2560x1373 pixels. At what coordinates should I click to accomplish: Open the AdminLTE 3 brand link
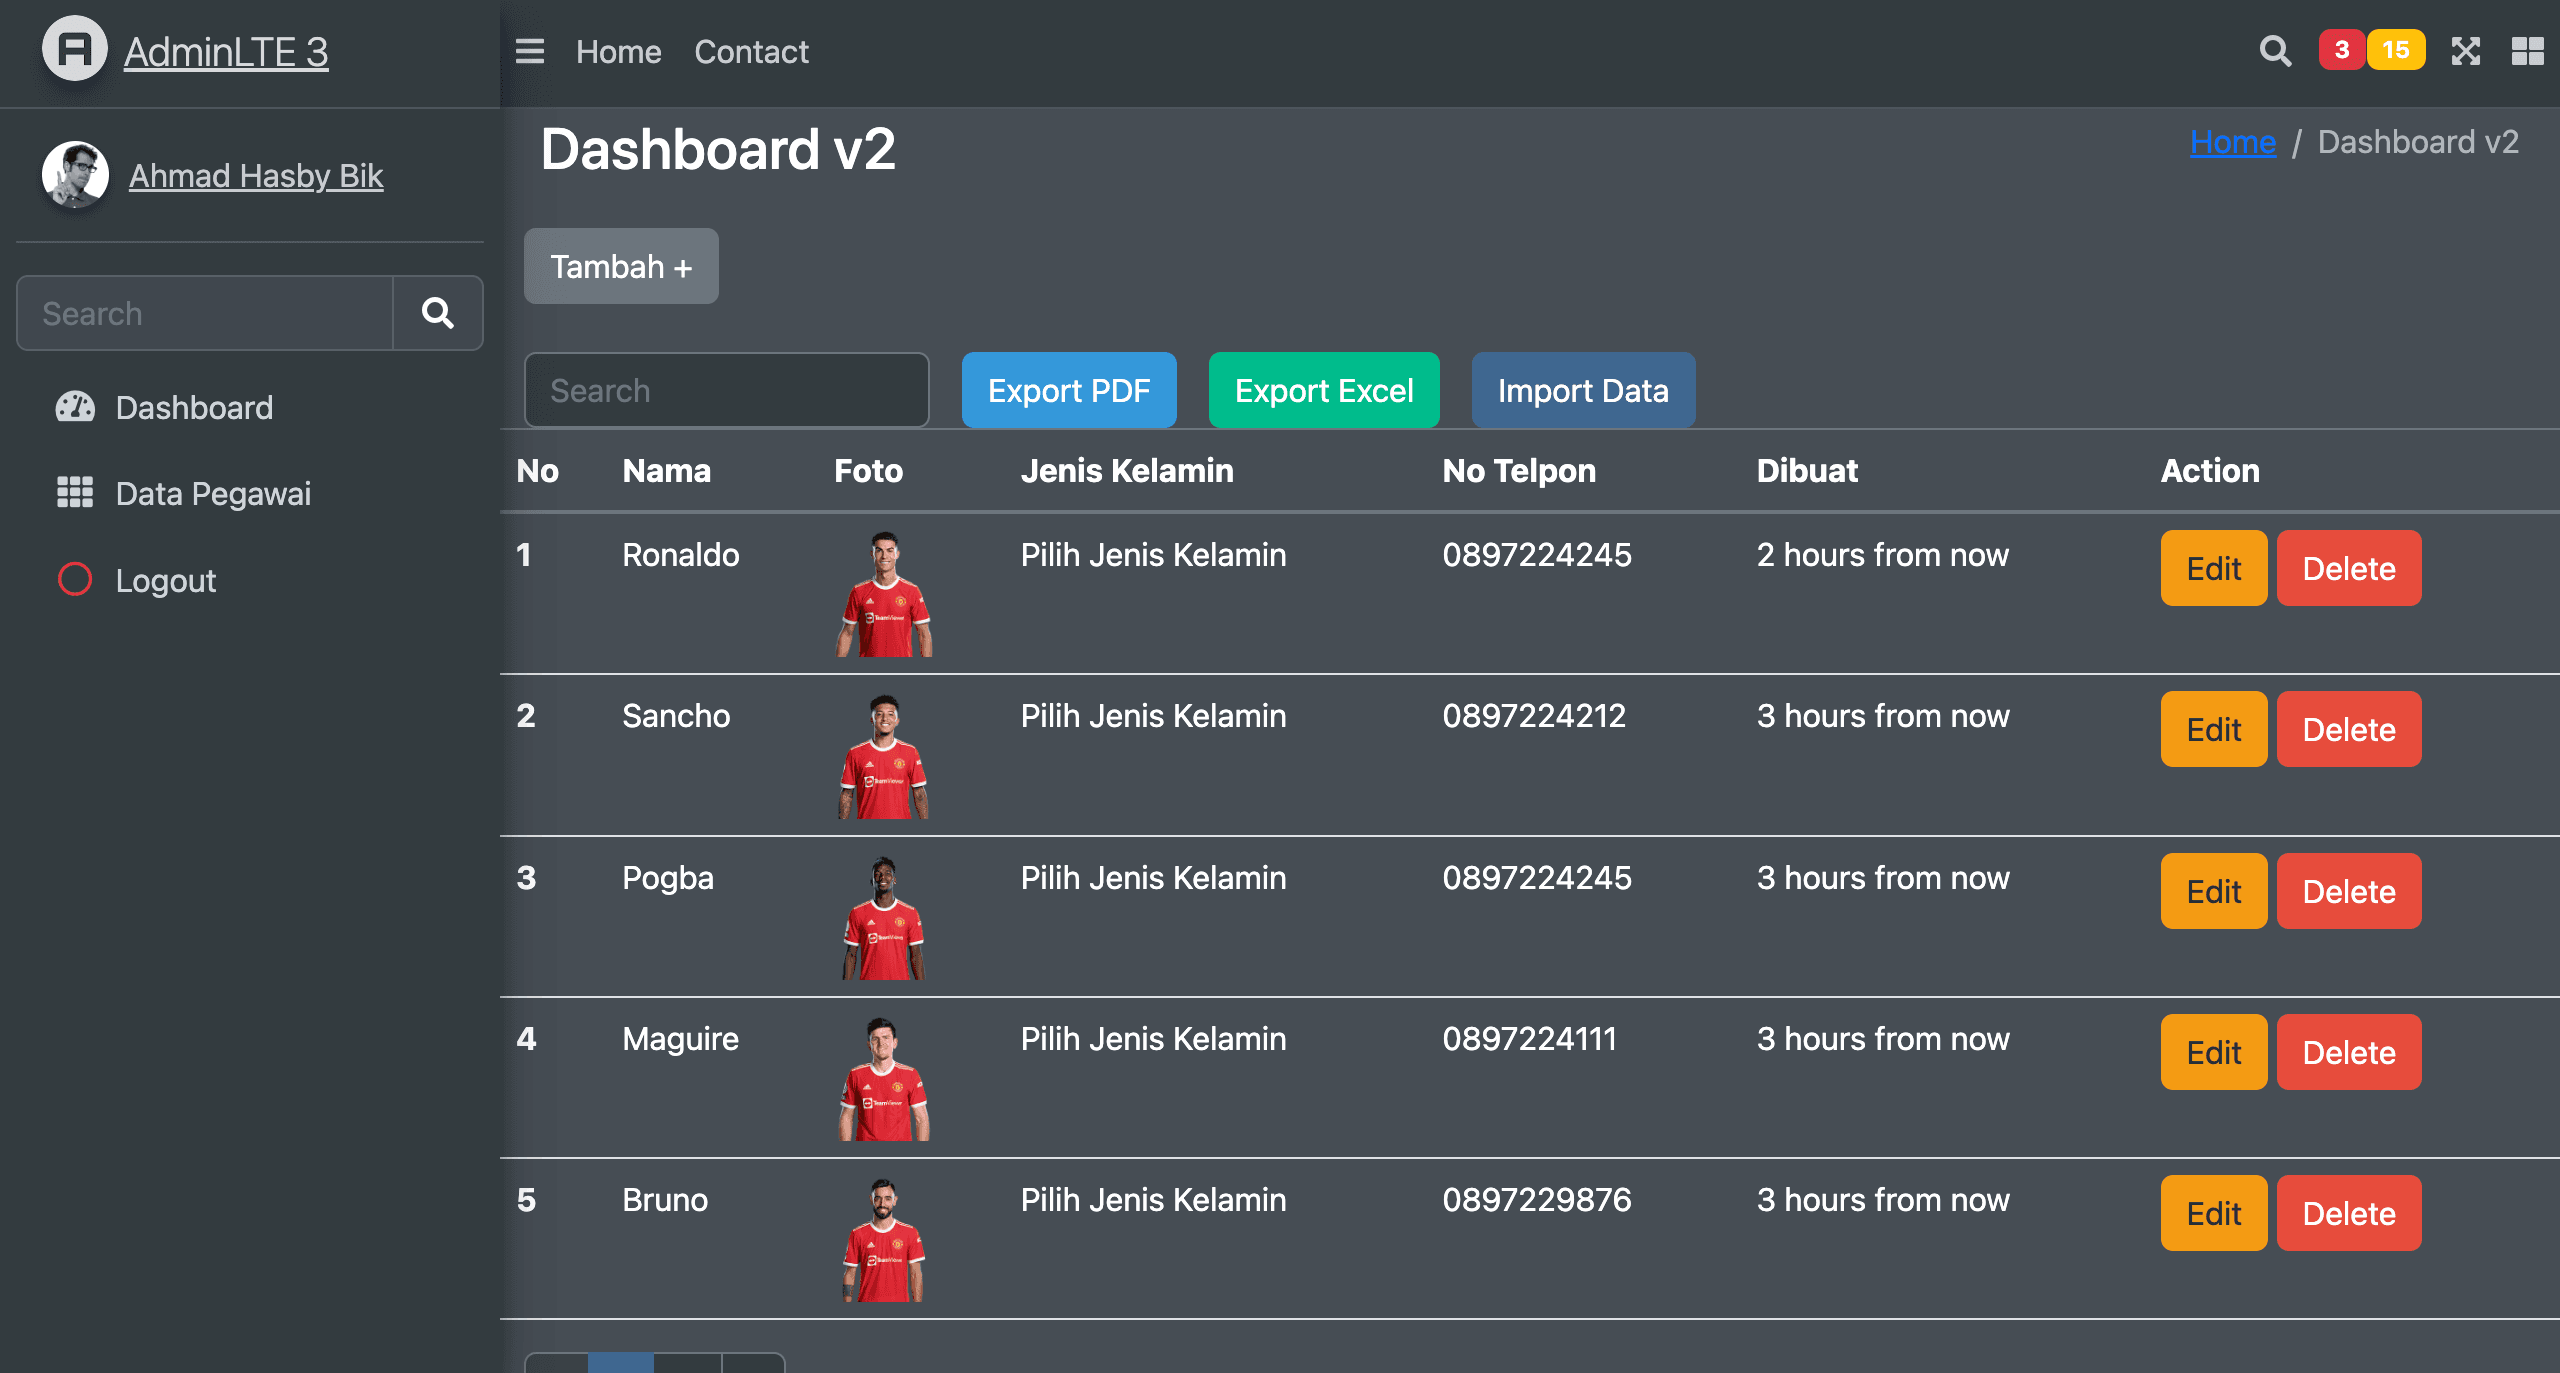(x=226, y=52)
